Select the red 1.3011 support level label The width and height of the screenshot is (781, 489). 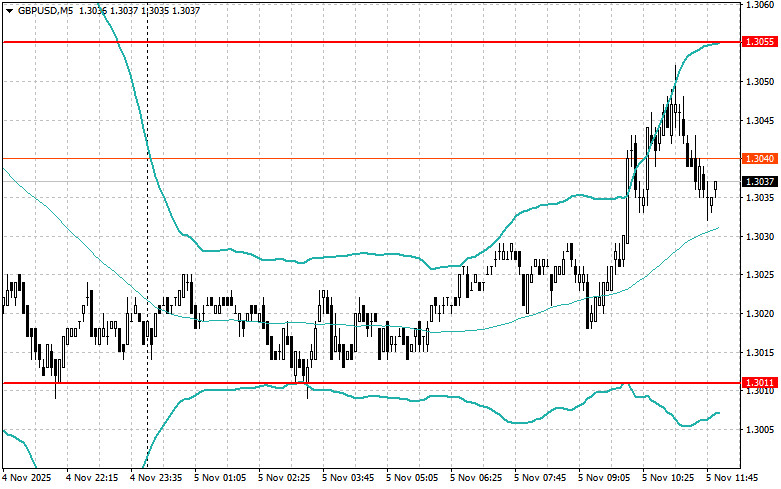[760, 382]
